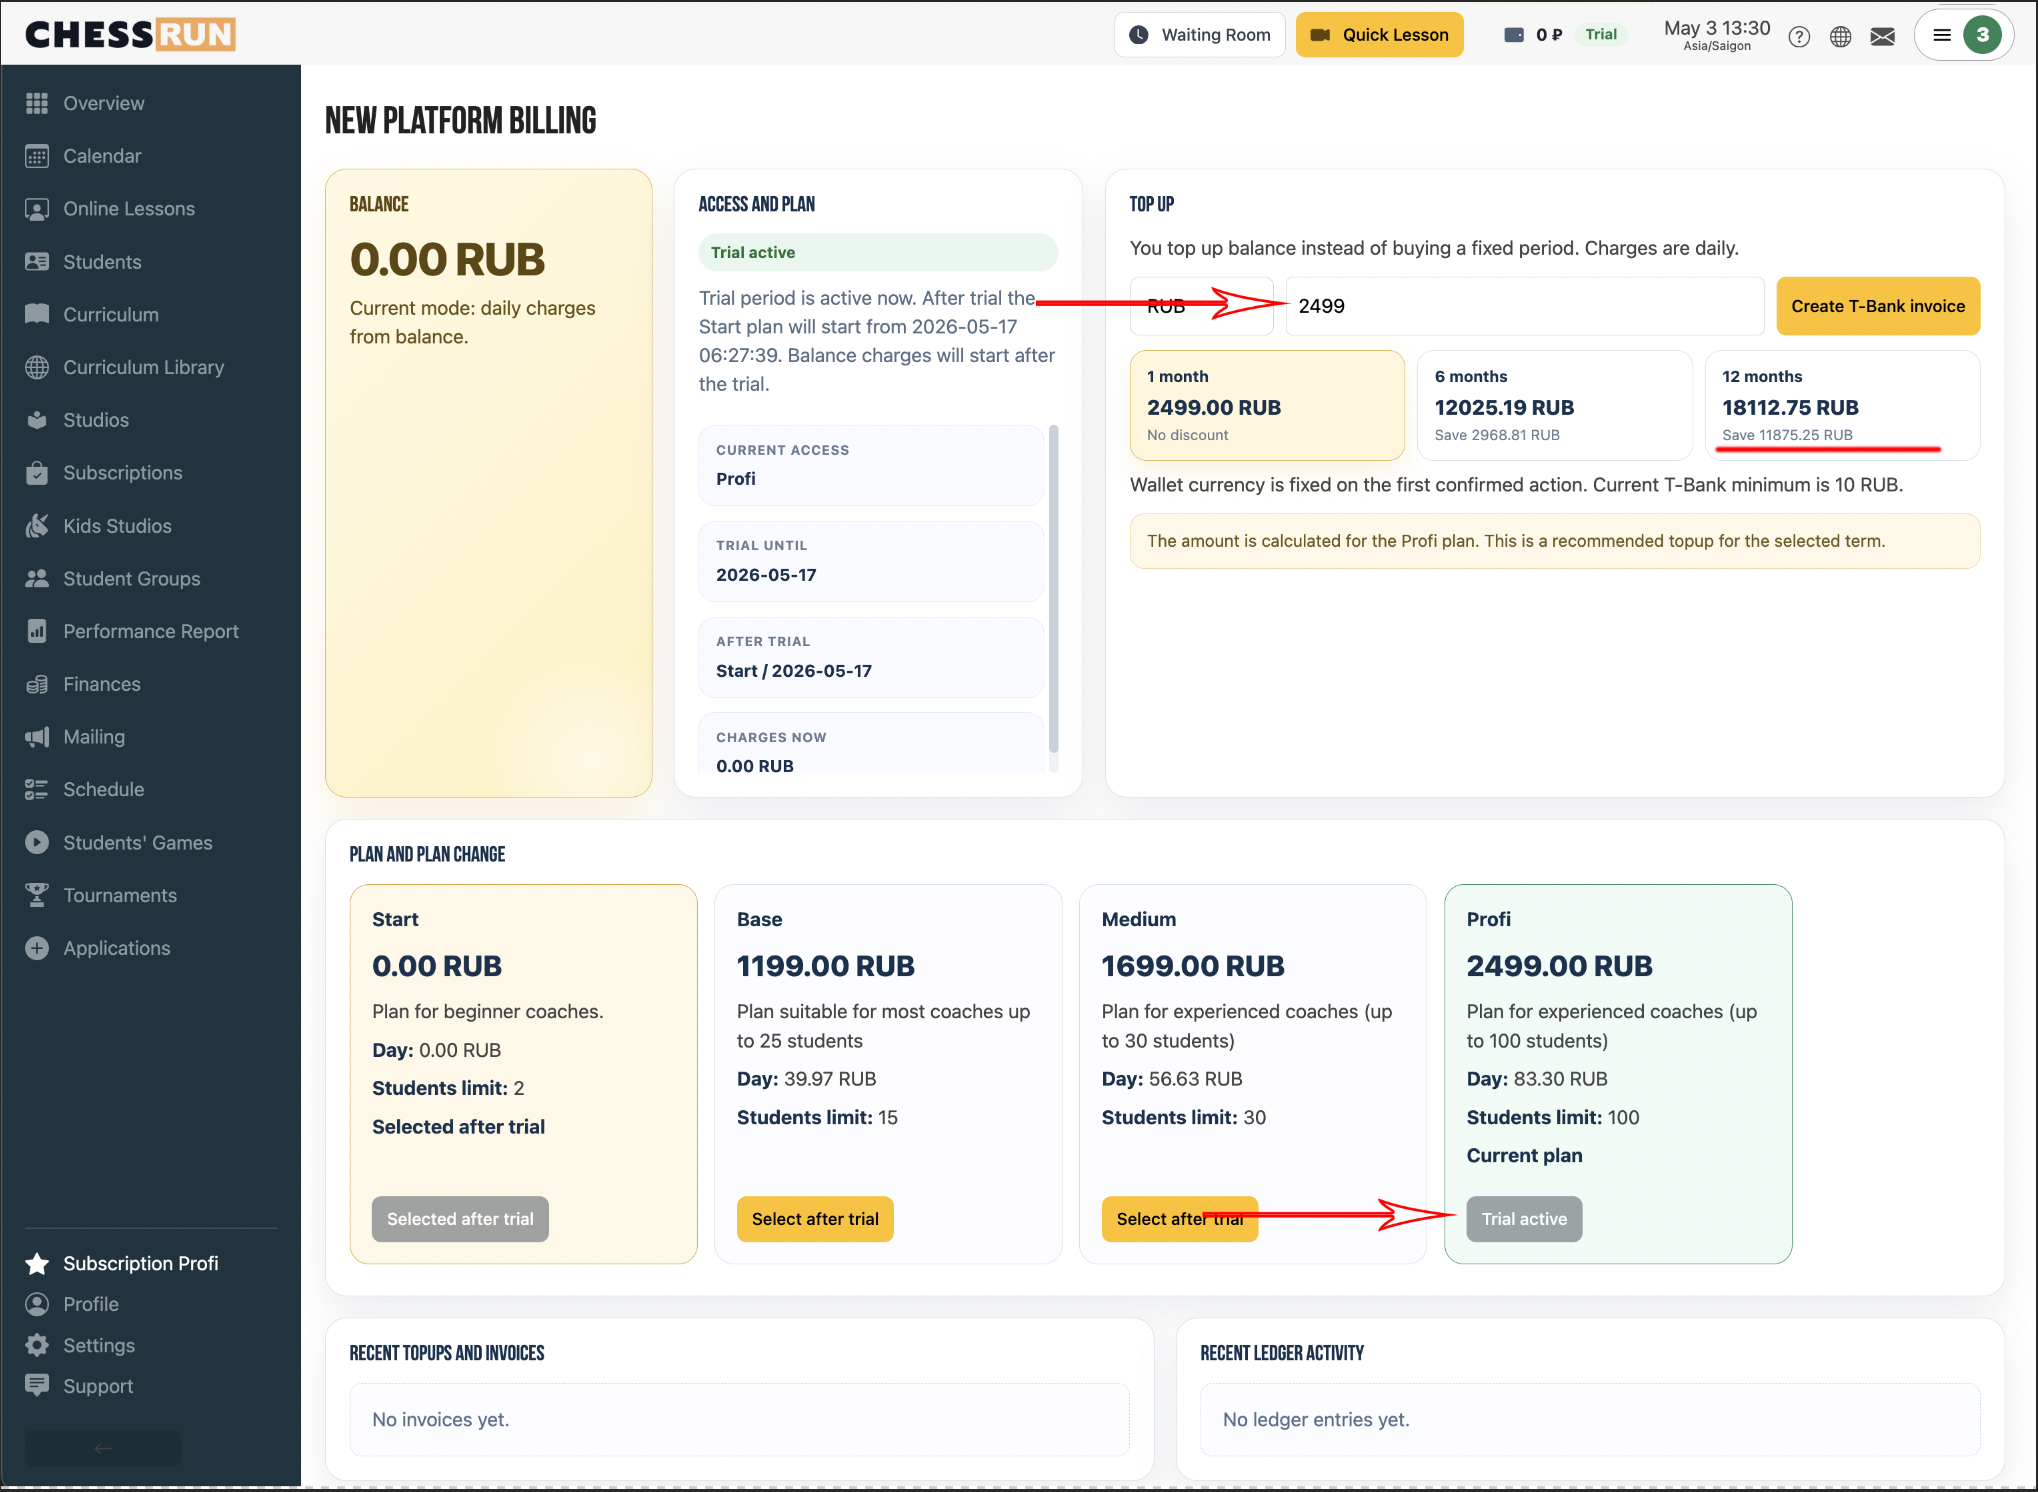The width and height of the screenshot is (2038, 1492).
Task: Click the Mailing megaphone icon
Action: click(x=37, y=737)
